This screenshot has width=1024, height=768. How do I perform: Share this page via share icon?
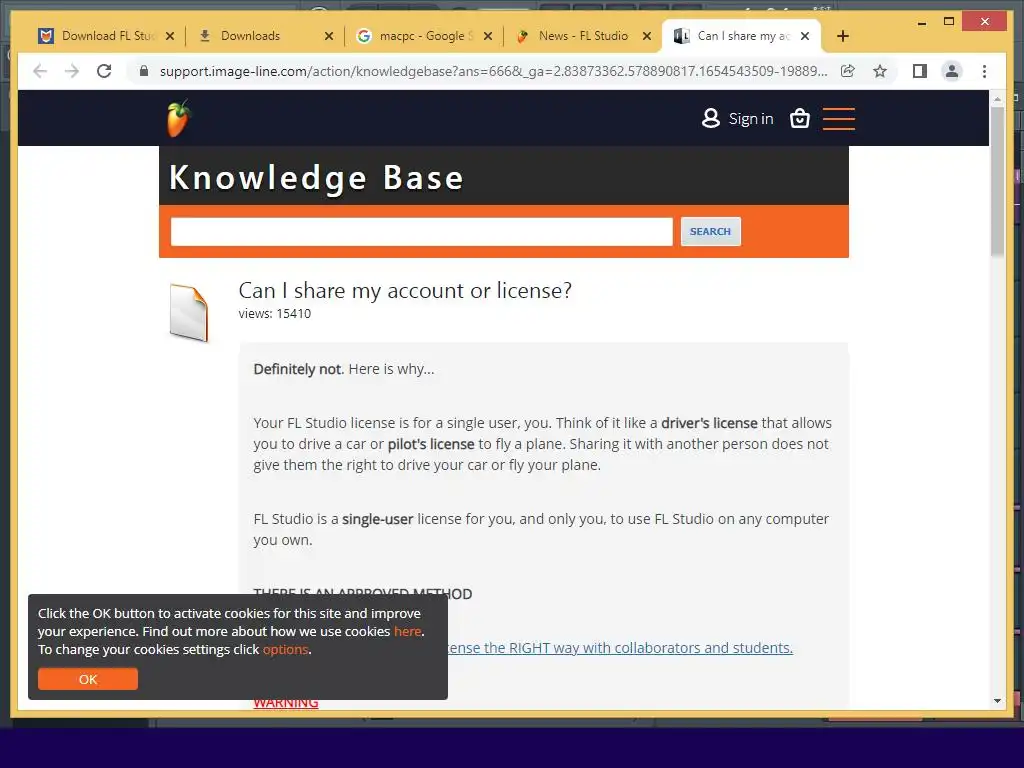pyautogui.click(x=848, y=71)
